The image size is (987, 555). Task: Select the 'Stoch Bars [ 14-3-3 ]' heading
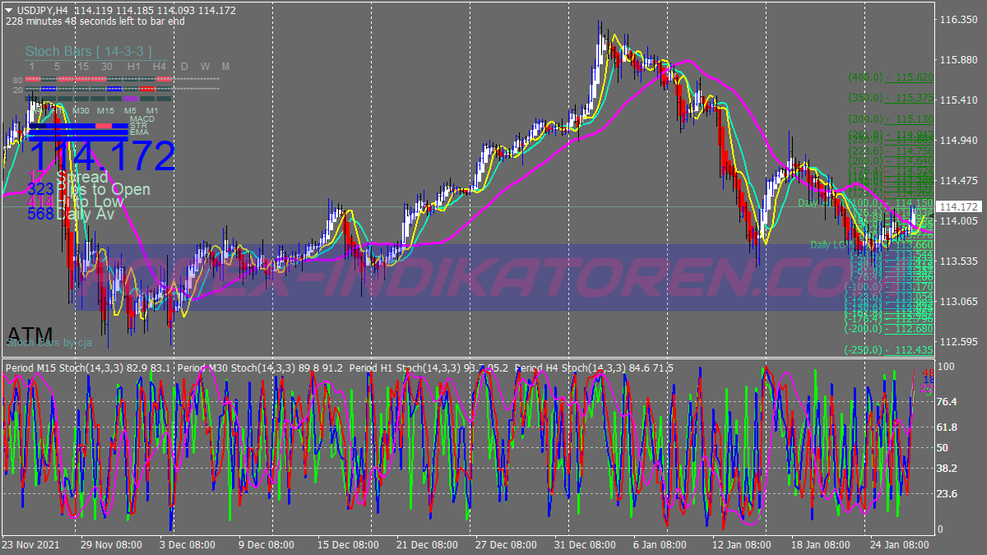click(x=88, y=52)
